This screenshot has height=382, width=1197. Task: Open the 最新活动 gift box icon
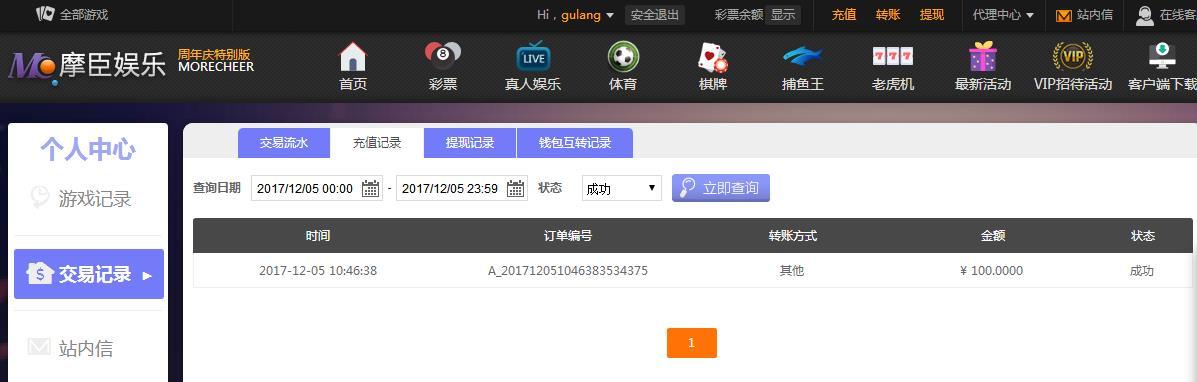point(983,57)
